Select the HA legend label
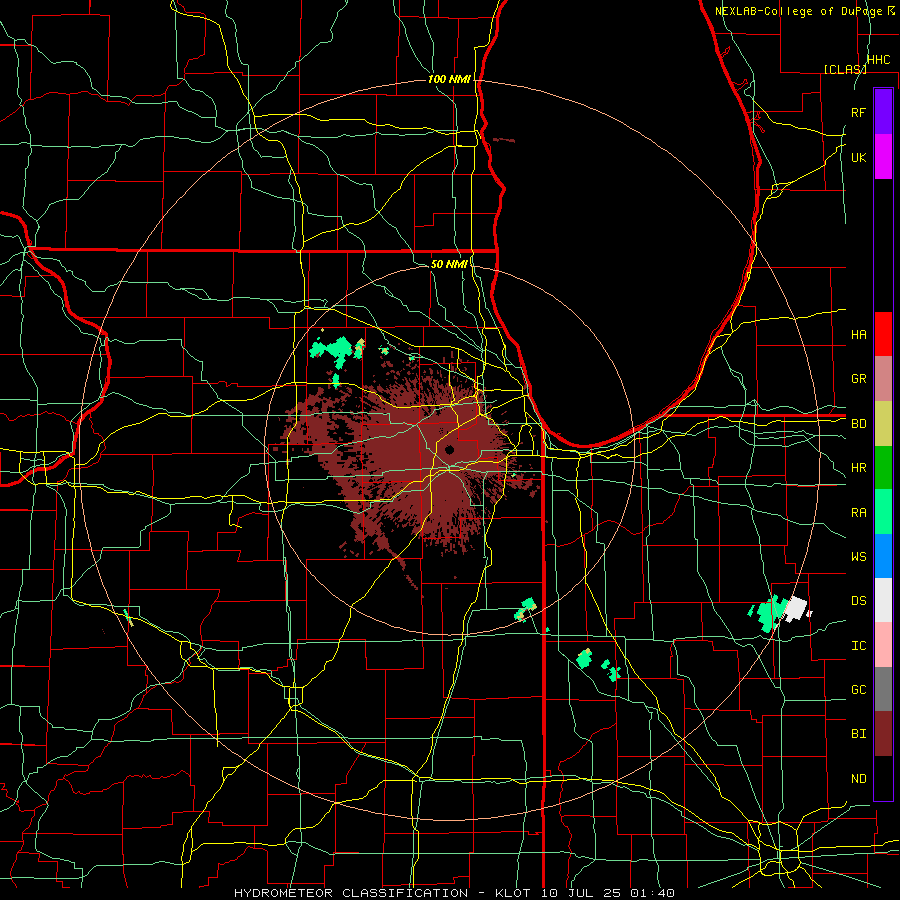 tap(859, 334)
